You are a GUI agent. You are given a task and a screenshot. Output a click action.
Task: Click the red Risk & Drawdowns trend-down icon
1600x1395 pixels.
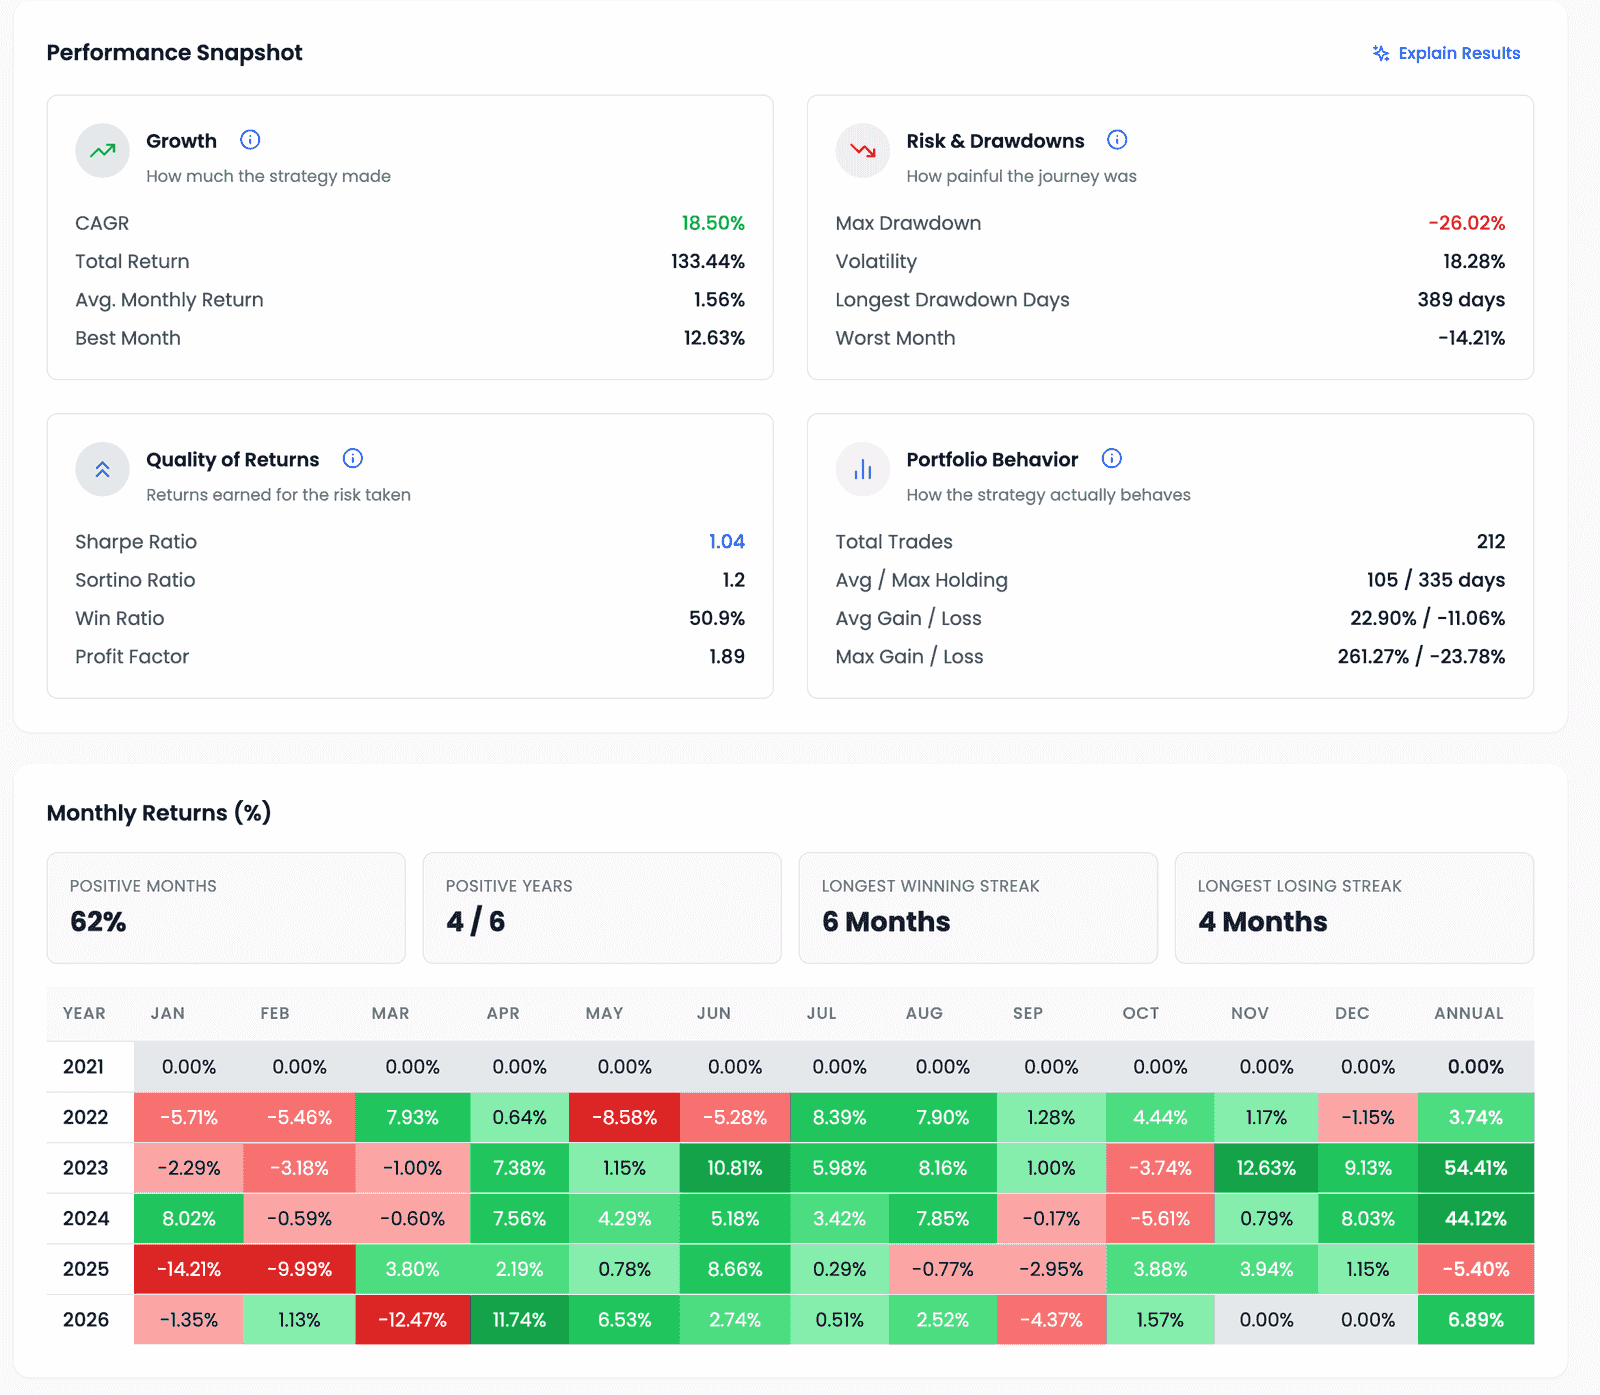(862, 151)
